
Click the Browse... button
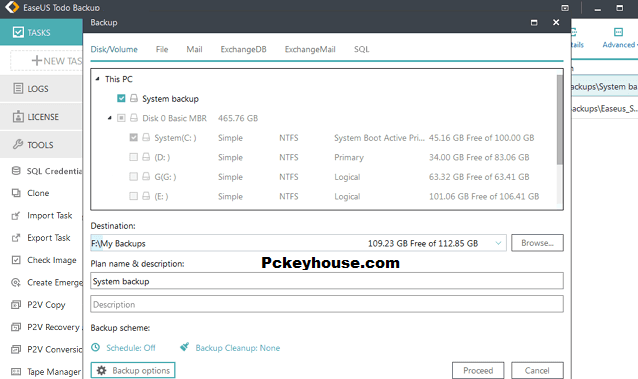(537, 243)
